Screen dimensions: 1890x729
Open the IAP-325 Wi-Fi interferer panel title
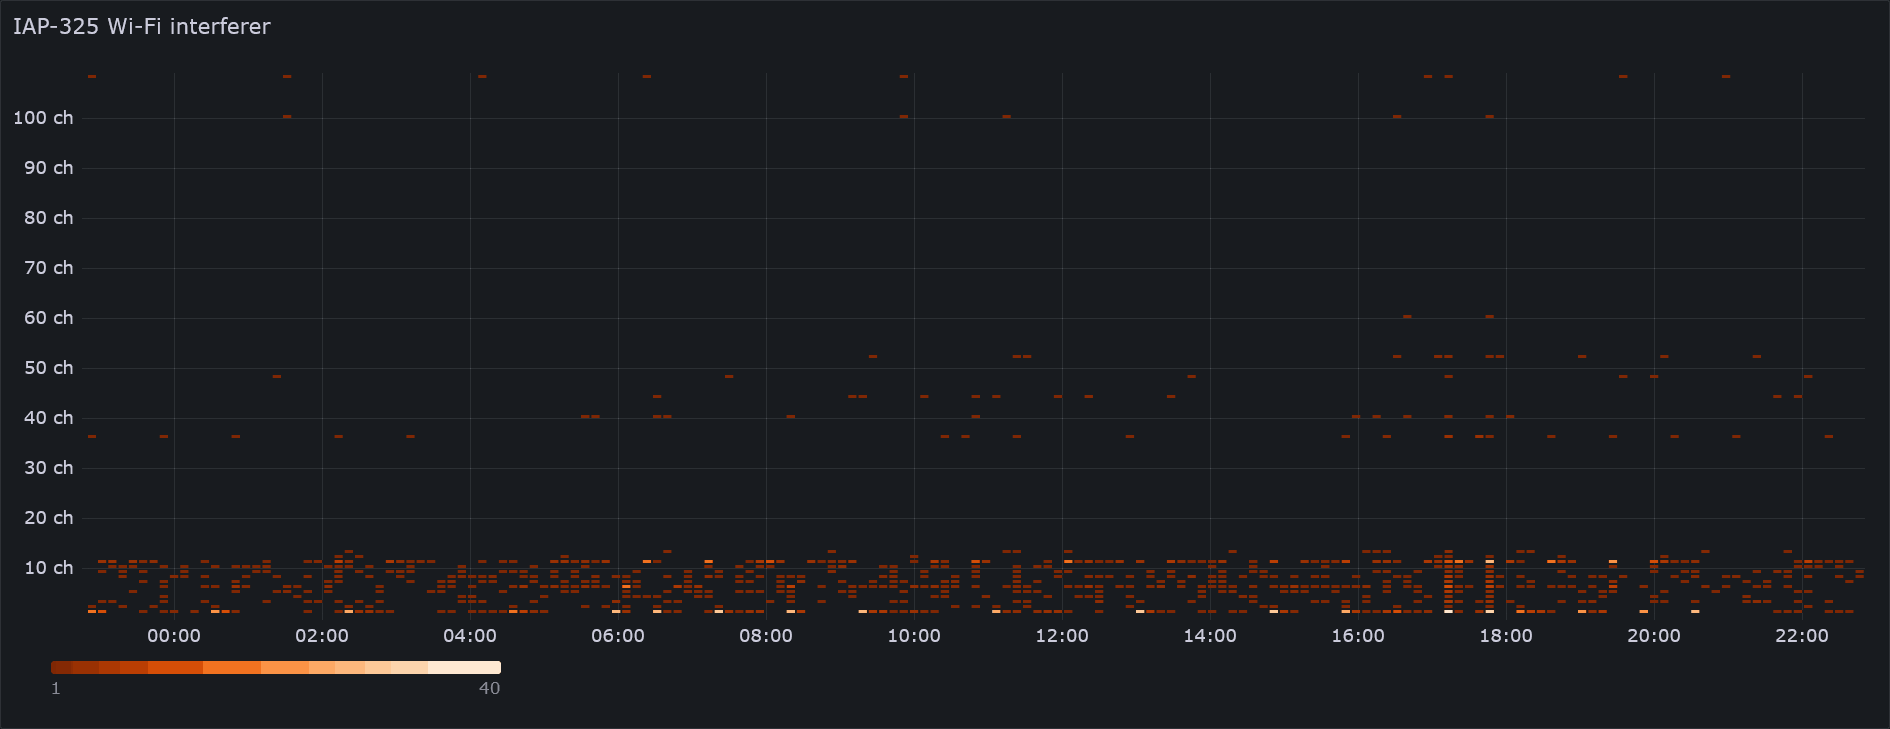(x=141, y=27)
